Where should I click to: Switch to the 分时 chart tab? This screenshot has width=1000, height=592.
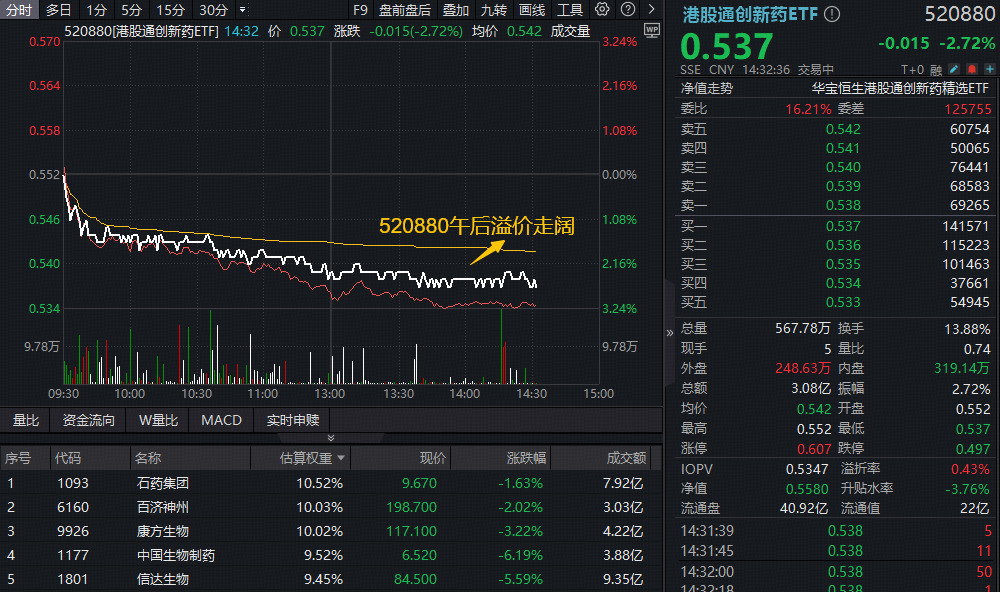(17, 9)
